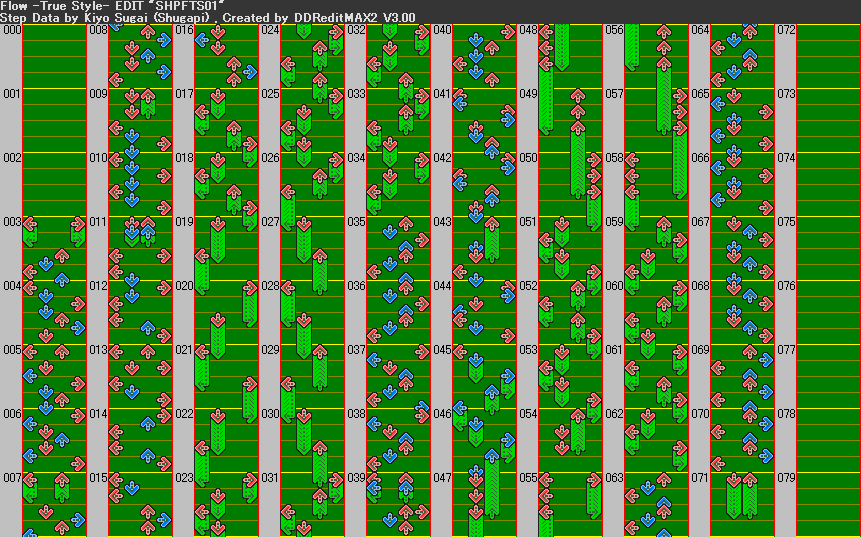Click measure number 022
This screenshot has height=537, width=861.
click(184, 414)
